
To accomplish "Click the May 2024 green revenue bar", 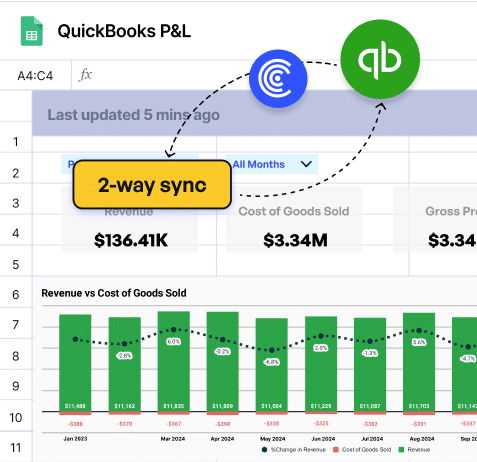I will [272, 365].
